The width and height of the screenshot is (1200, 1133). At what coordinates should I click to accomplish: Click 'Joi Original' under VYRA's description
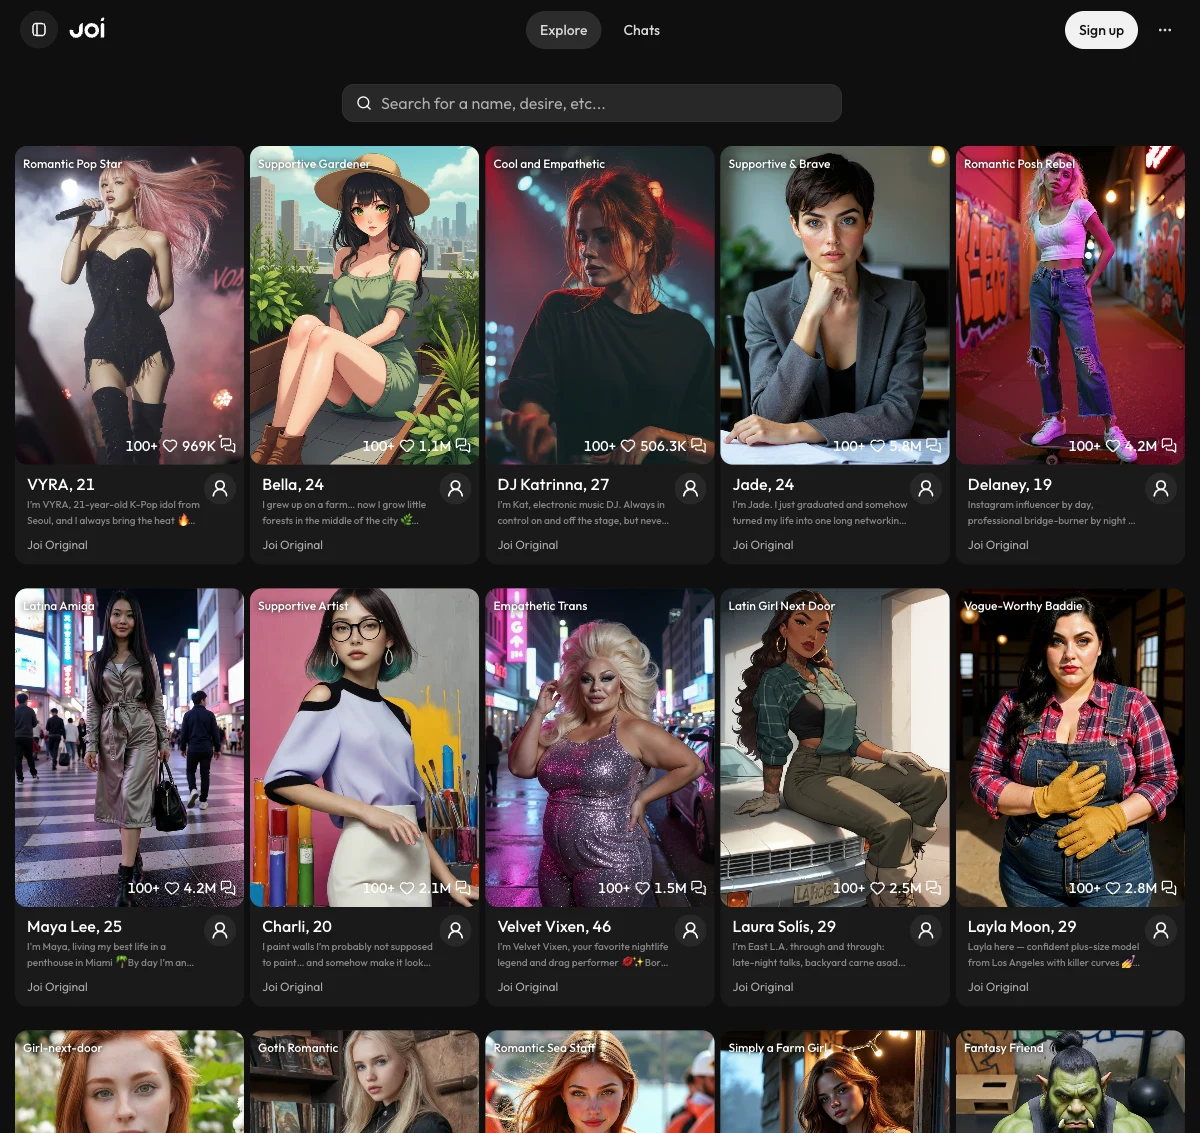(x=57, y=545)
